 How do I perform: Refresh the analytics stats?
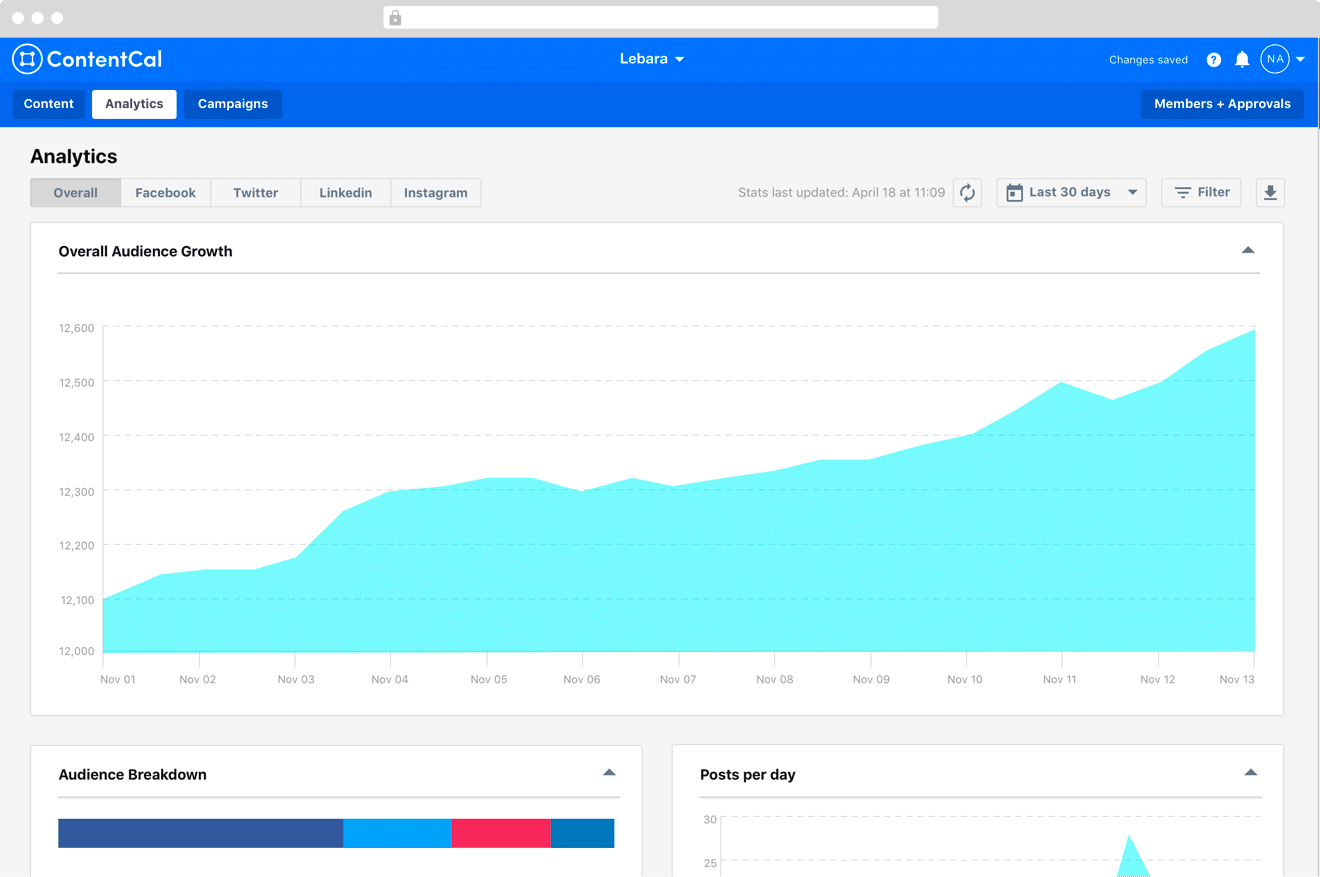click(967, 193)
